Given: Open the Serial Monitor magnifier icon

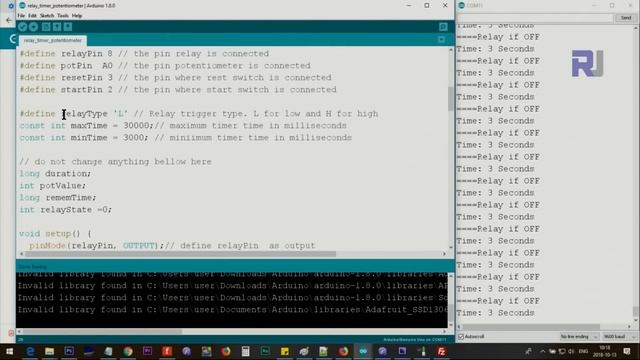Looking at the screenshot, I should (443, 27).
